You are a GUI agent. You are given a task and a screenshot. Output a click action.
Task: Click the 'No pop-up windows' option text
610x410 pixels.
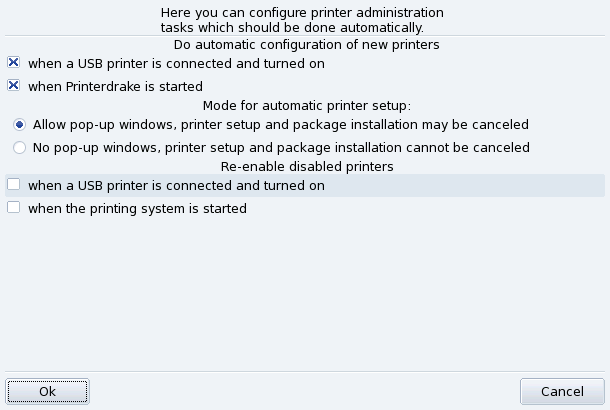(281, 147)
